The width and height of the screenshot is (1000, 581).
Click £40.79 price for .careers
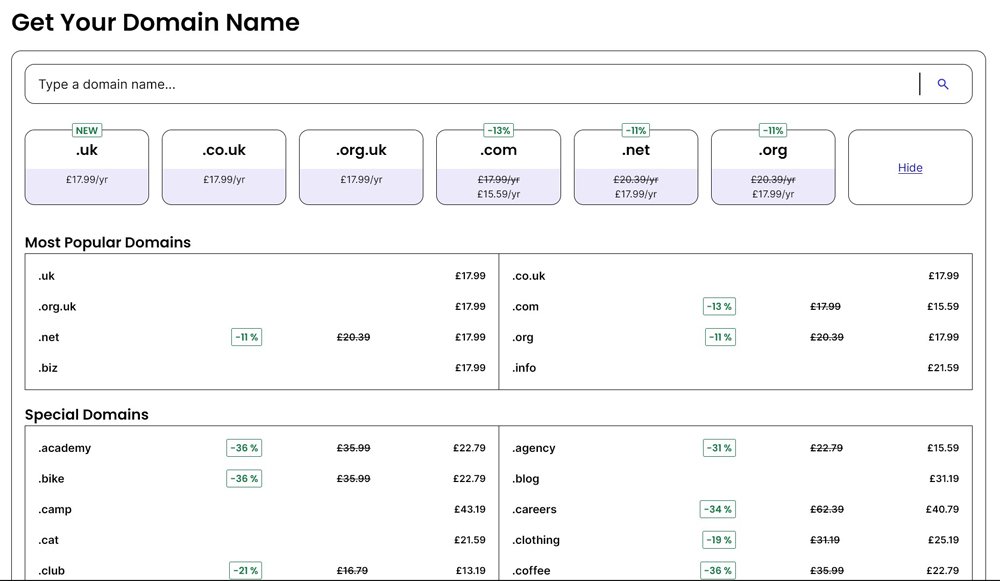tap(943, 509)
